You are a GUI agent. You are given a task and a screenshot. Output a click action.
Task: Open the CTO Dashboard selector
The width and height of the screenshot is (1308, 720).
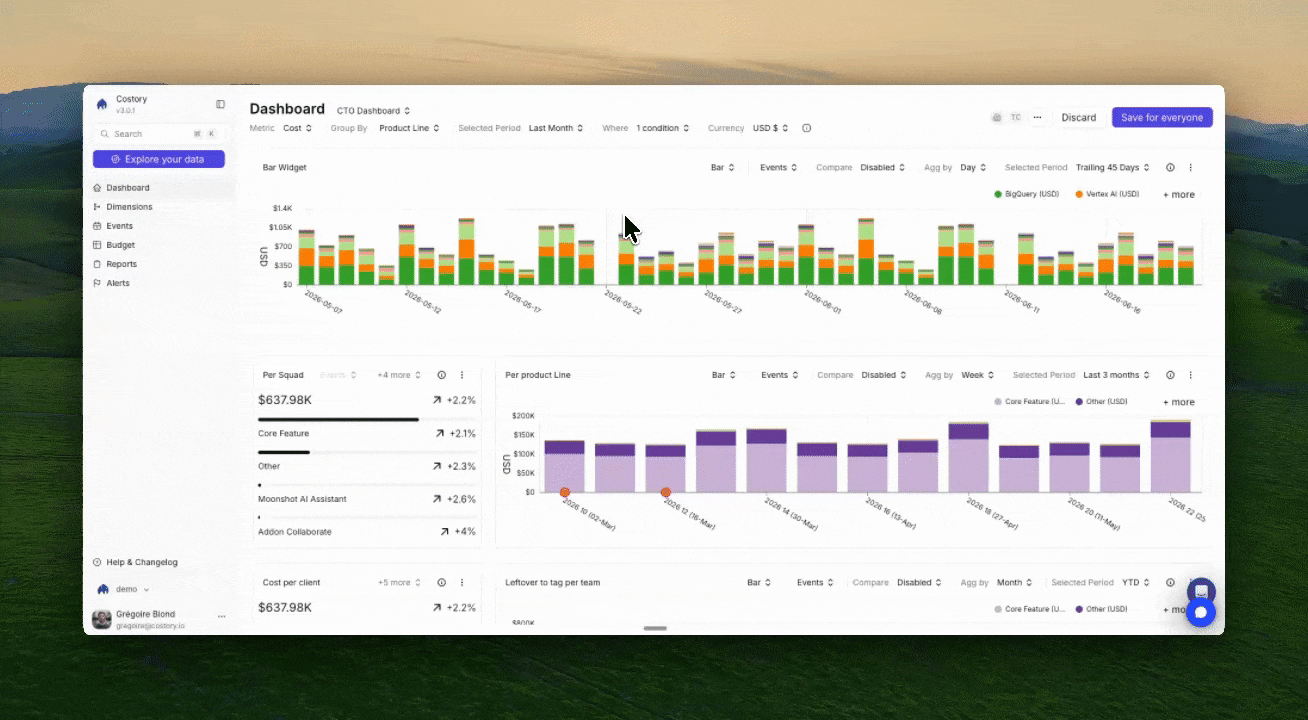click(374, 111)
